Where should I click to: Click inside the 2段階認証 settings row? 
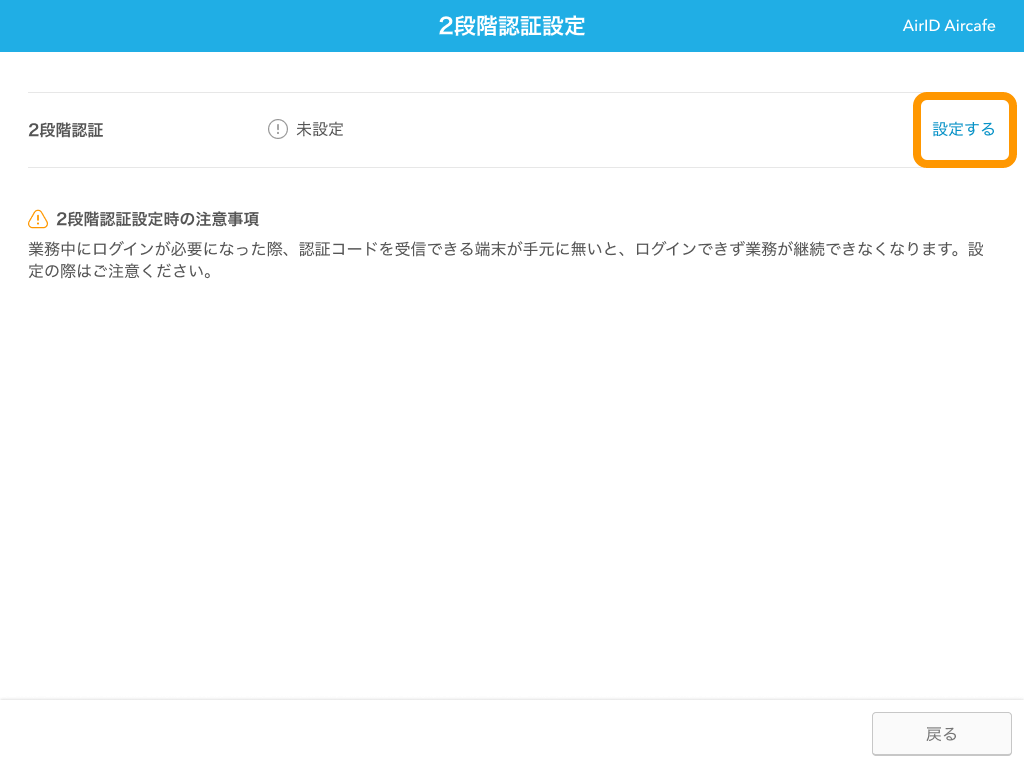[500, 129]
